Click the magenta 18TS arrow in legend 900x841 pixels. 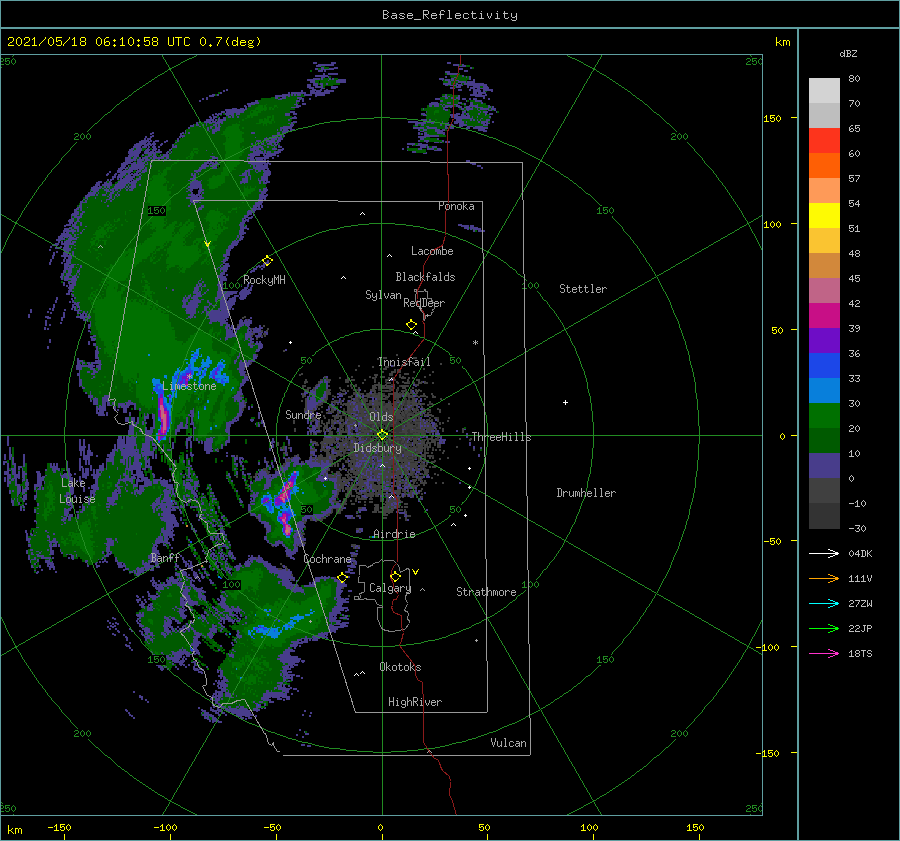tap(824, 653)
